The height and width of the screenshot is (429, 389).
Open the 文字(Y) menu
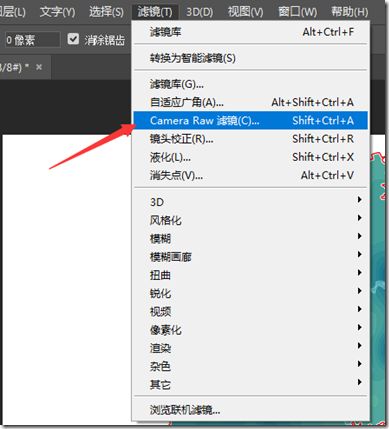57,12
